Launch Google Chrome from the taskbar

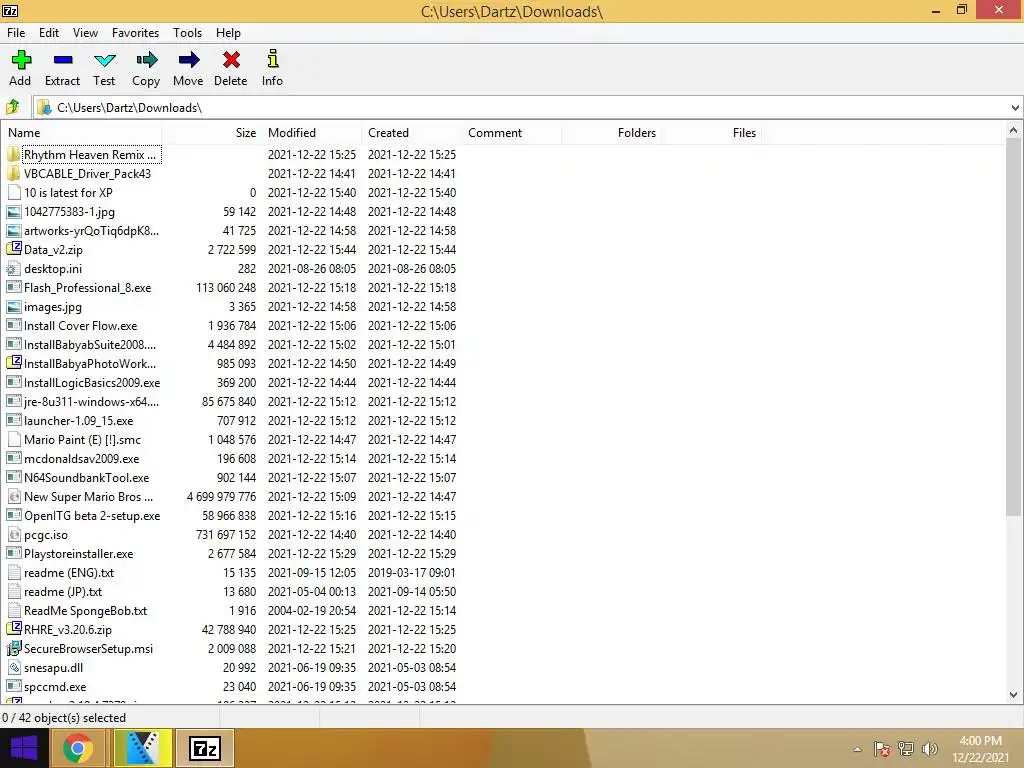(78, 748)
